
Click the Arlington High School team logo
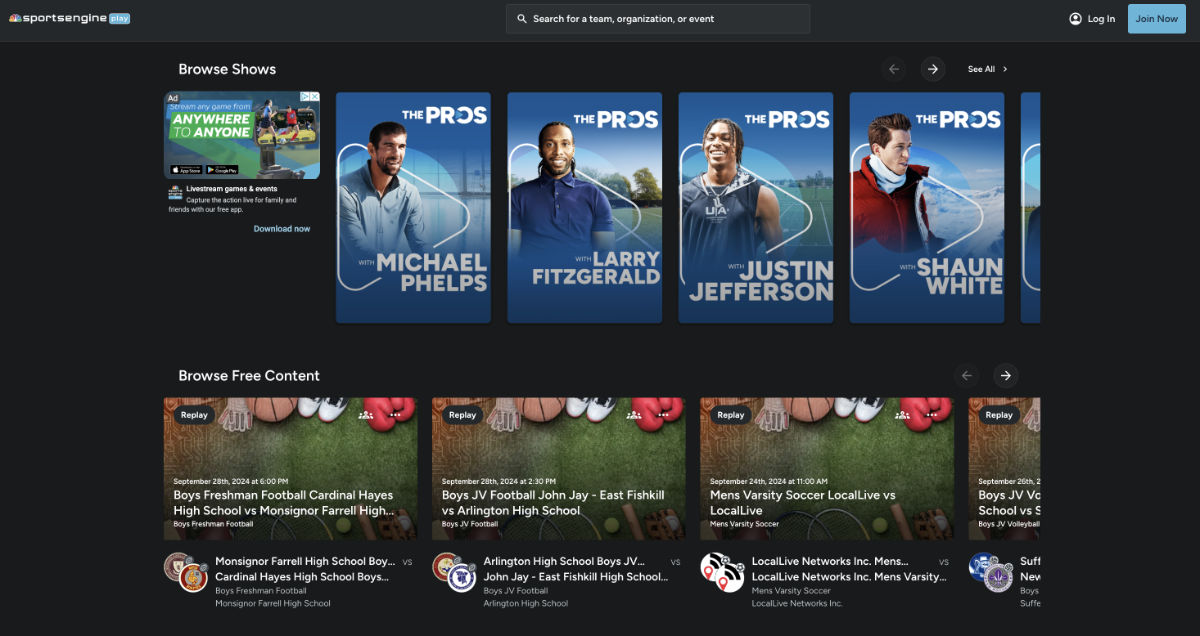pos(446,566)
